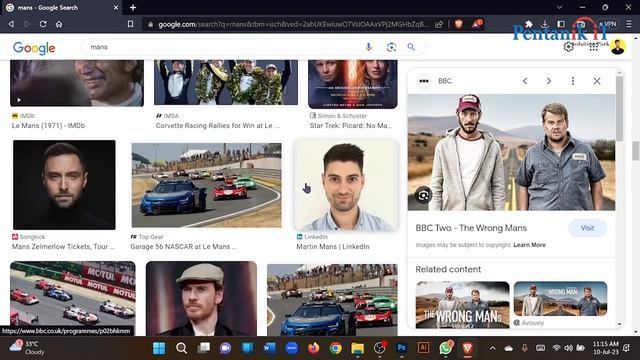
Task: Open the Windows Start menu
Action: click(159, 348)
